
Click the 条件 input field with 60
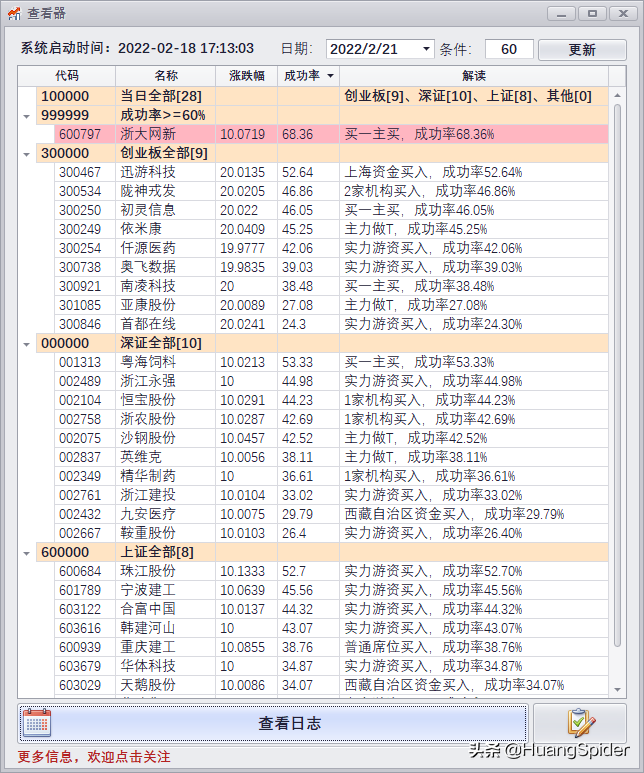click(509, 49)
